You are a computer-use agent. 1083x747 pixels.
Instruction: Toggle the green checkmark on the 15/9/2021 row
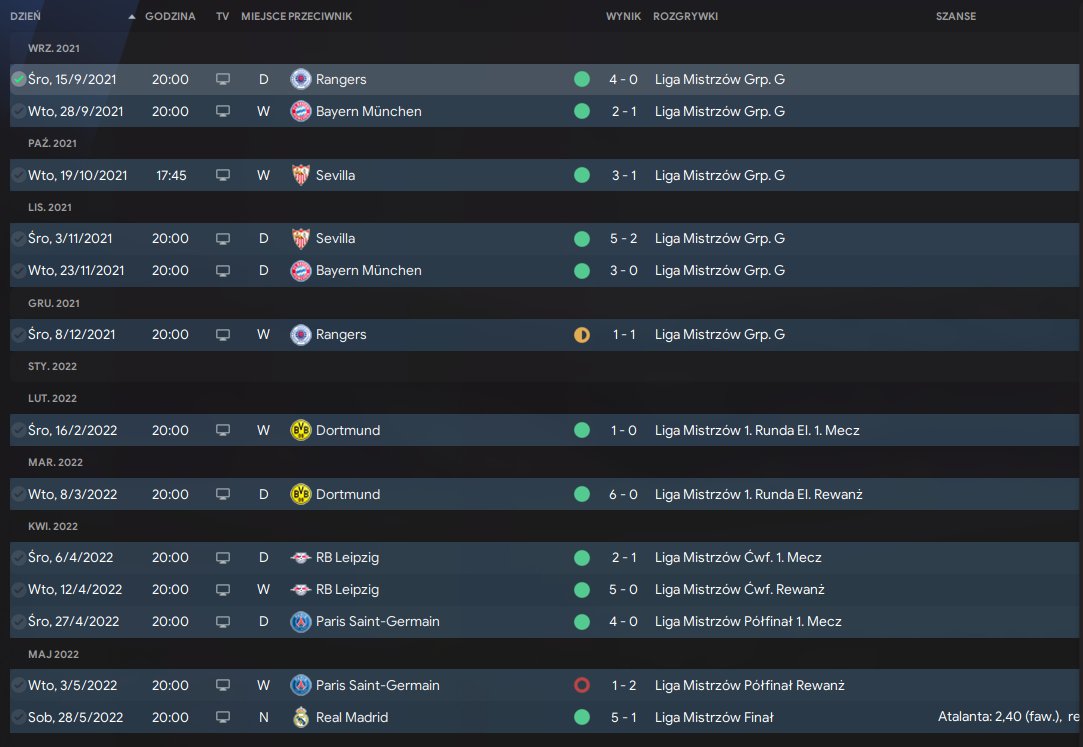pos(18,79)
